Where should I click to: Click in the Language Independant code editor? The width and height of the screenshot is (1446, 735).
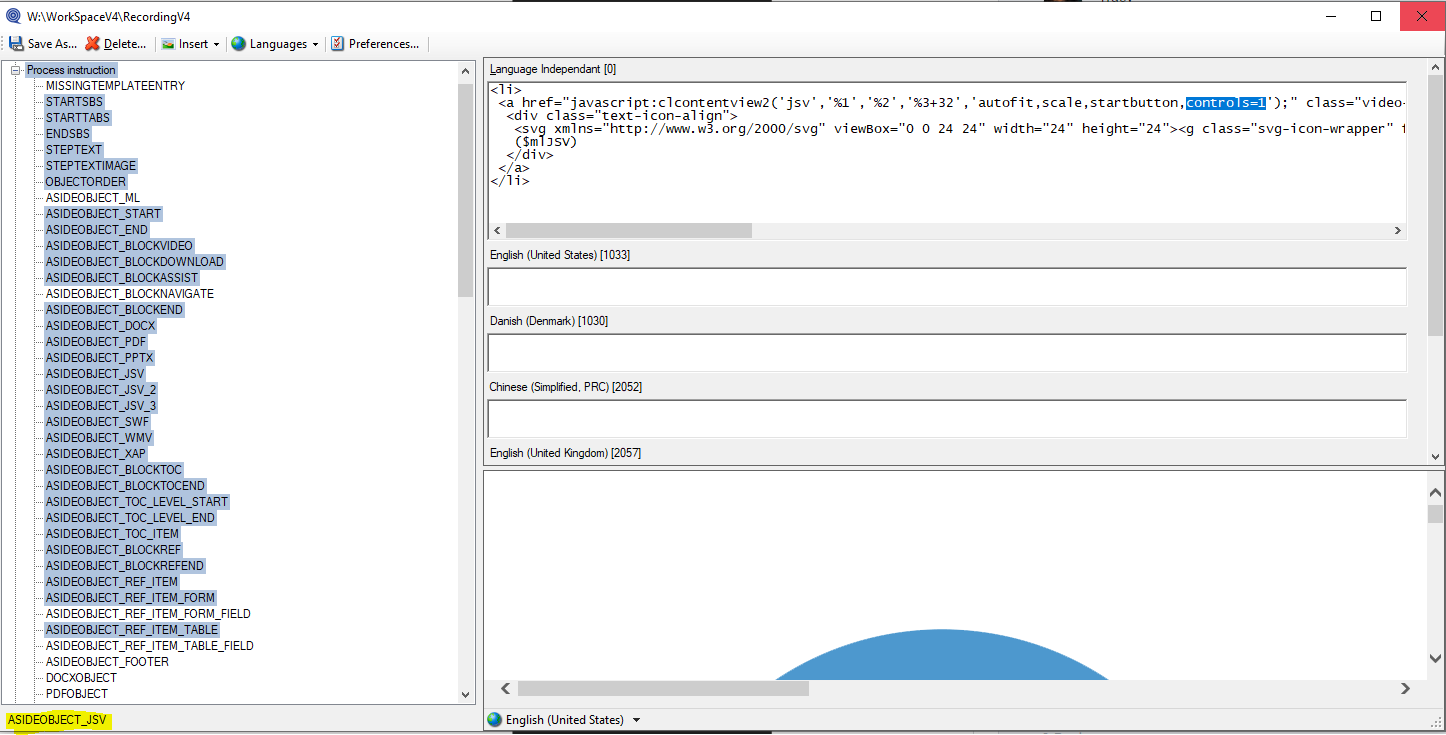pyautogui.click(x=947, y=152)
